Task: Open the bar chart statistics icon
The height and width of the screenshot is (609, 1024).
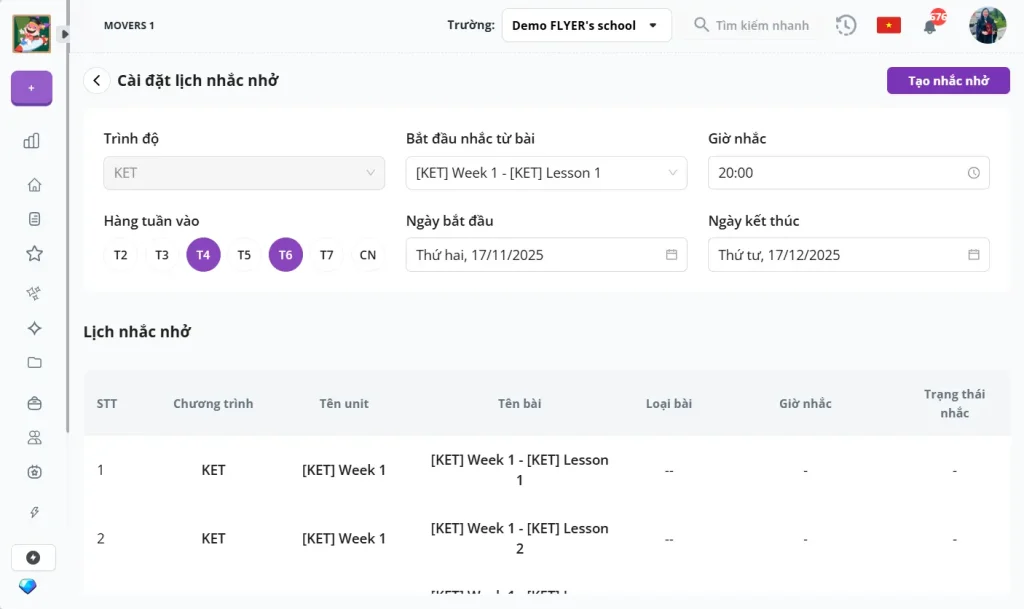Action: click(x=31, y=141)
